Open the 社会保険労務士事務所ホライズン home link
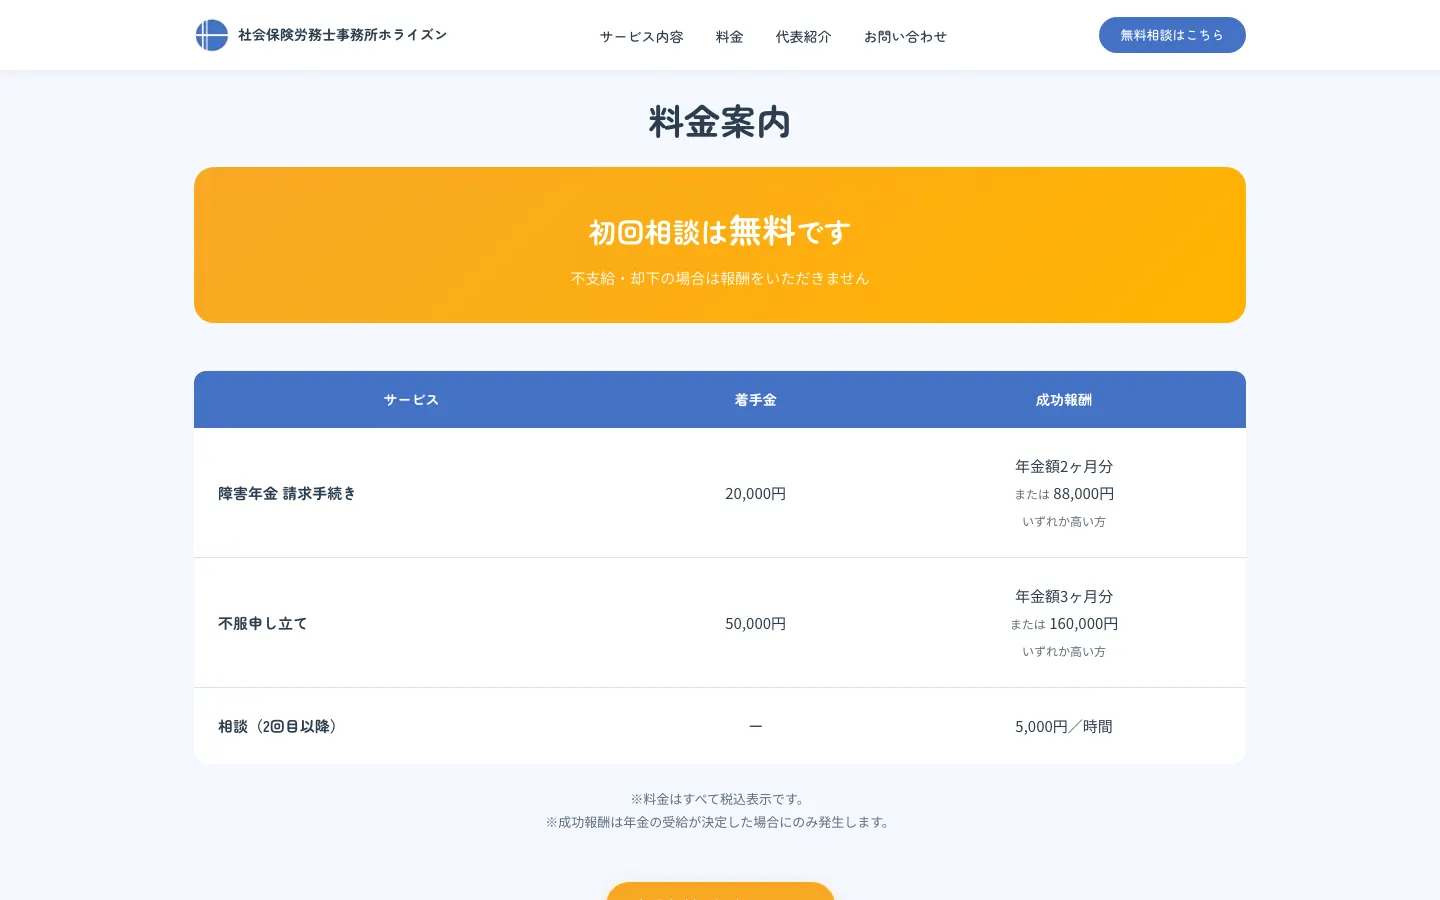This screenshot has width=1440, height=900. (x=321, y=35)
